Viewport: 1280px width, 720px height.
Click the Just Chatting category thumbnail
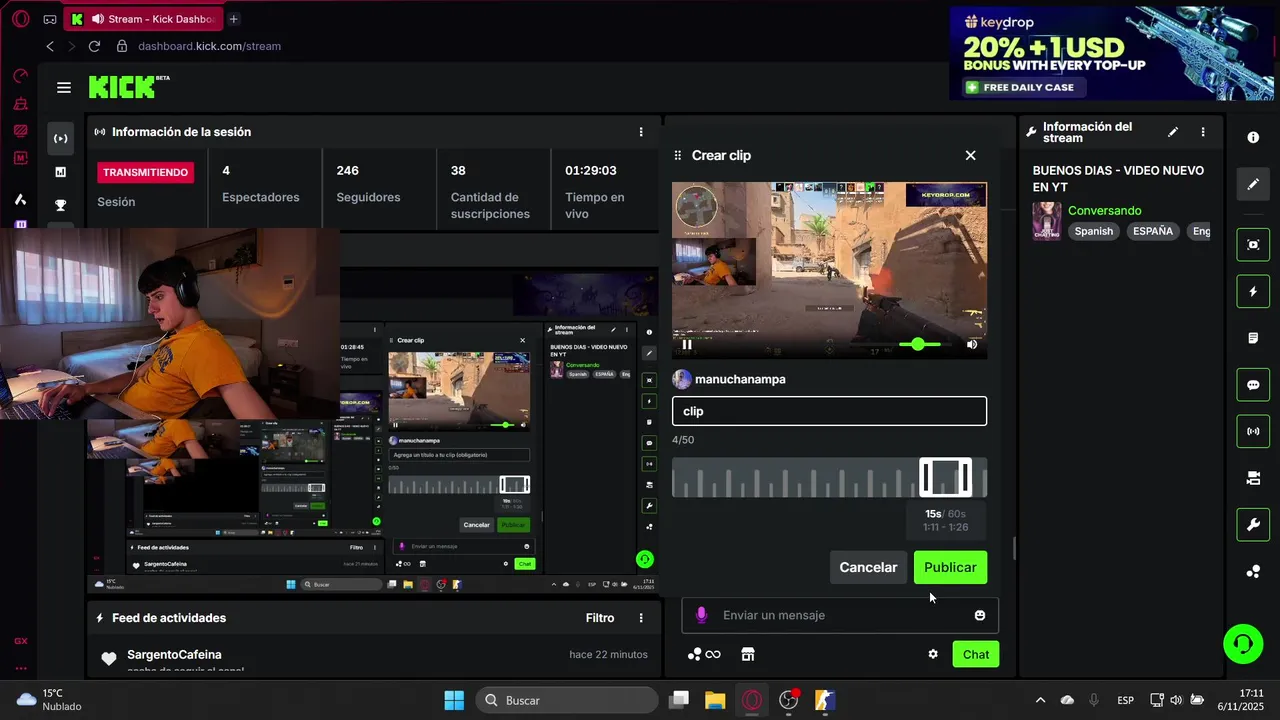1047,221
